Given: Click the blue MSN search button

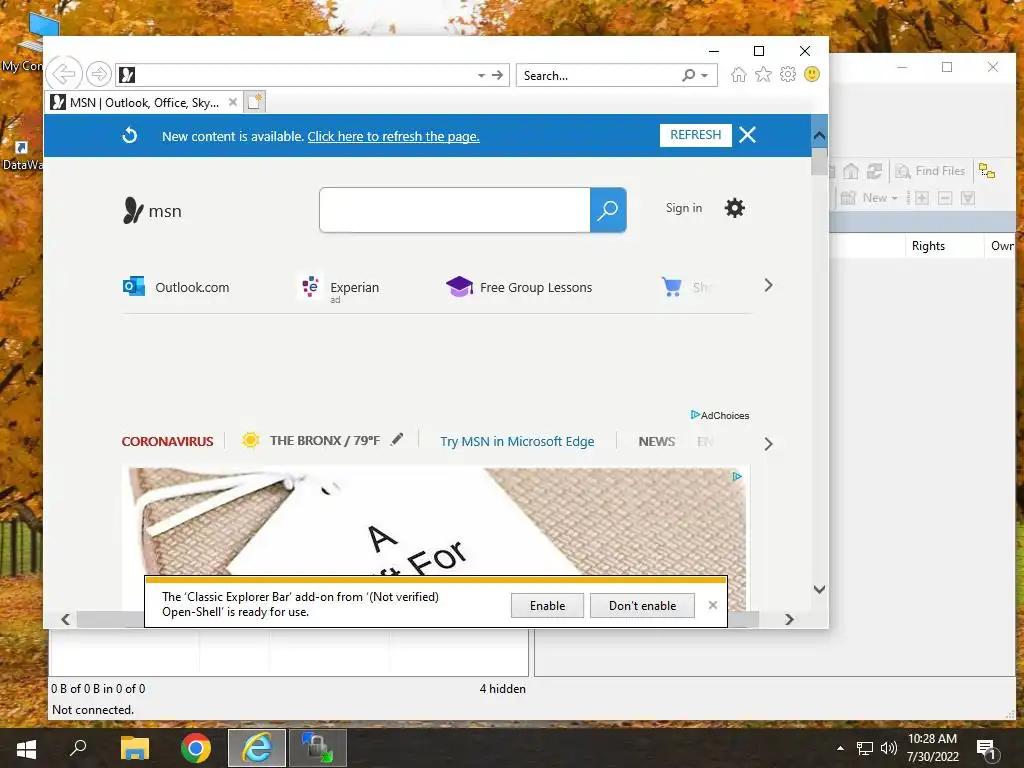Looking at the screenshot, I should pyautogui.click(x=608, y=210).
